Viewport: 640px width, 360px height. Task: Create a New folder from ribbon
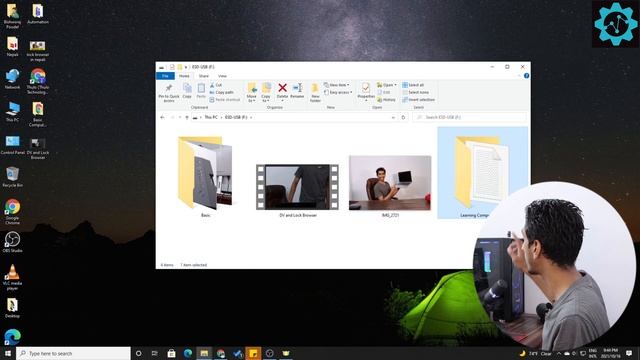[x=315, y=93]
